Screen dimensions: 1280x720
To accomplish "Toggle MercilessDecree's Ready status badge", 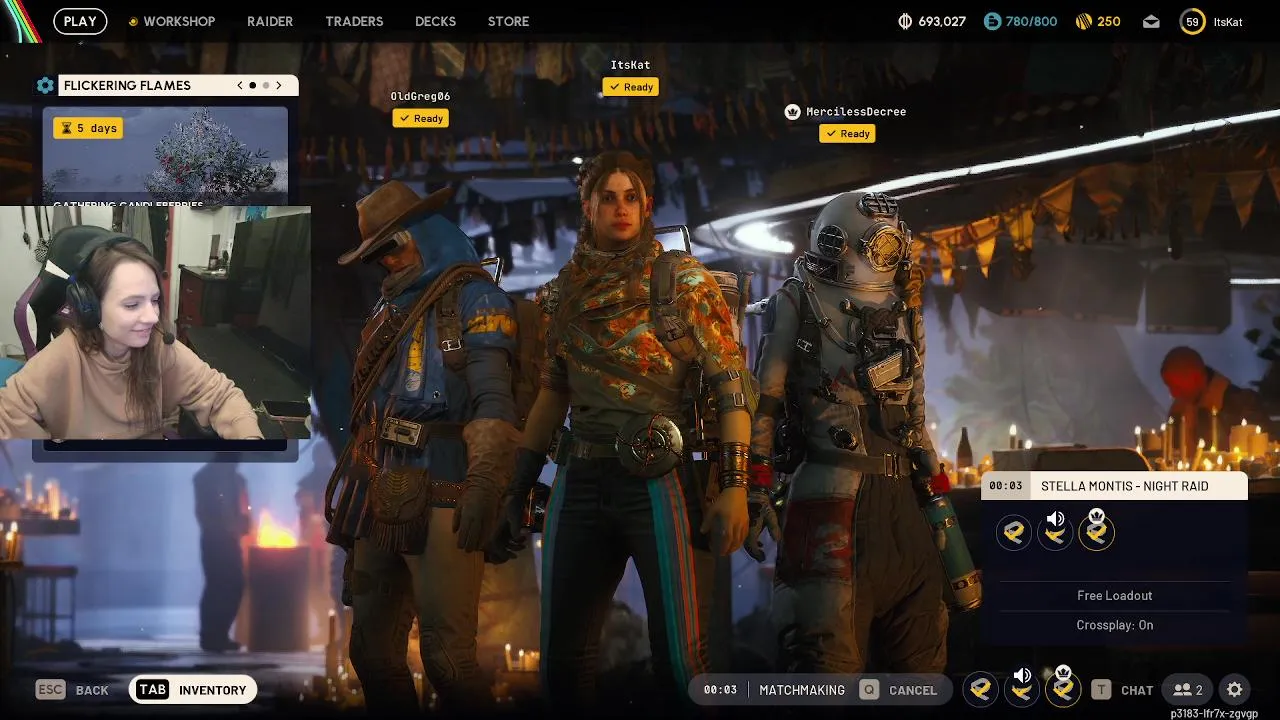I will pyautogui.click(x=847, y=133).
